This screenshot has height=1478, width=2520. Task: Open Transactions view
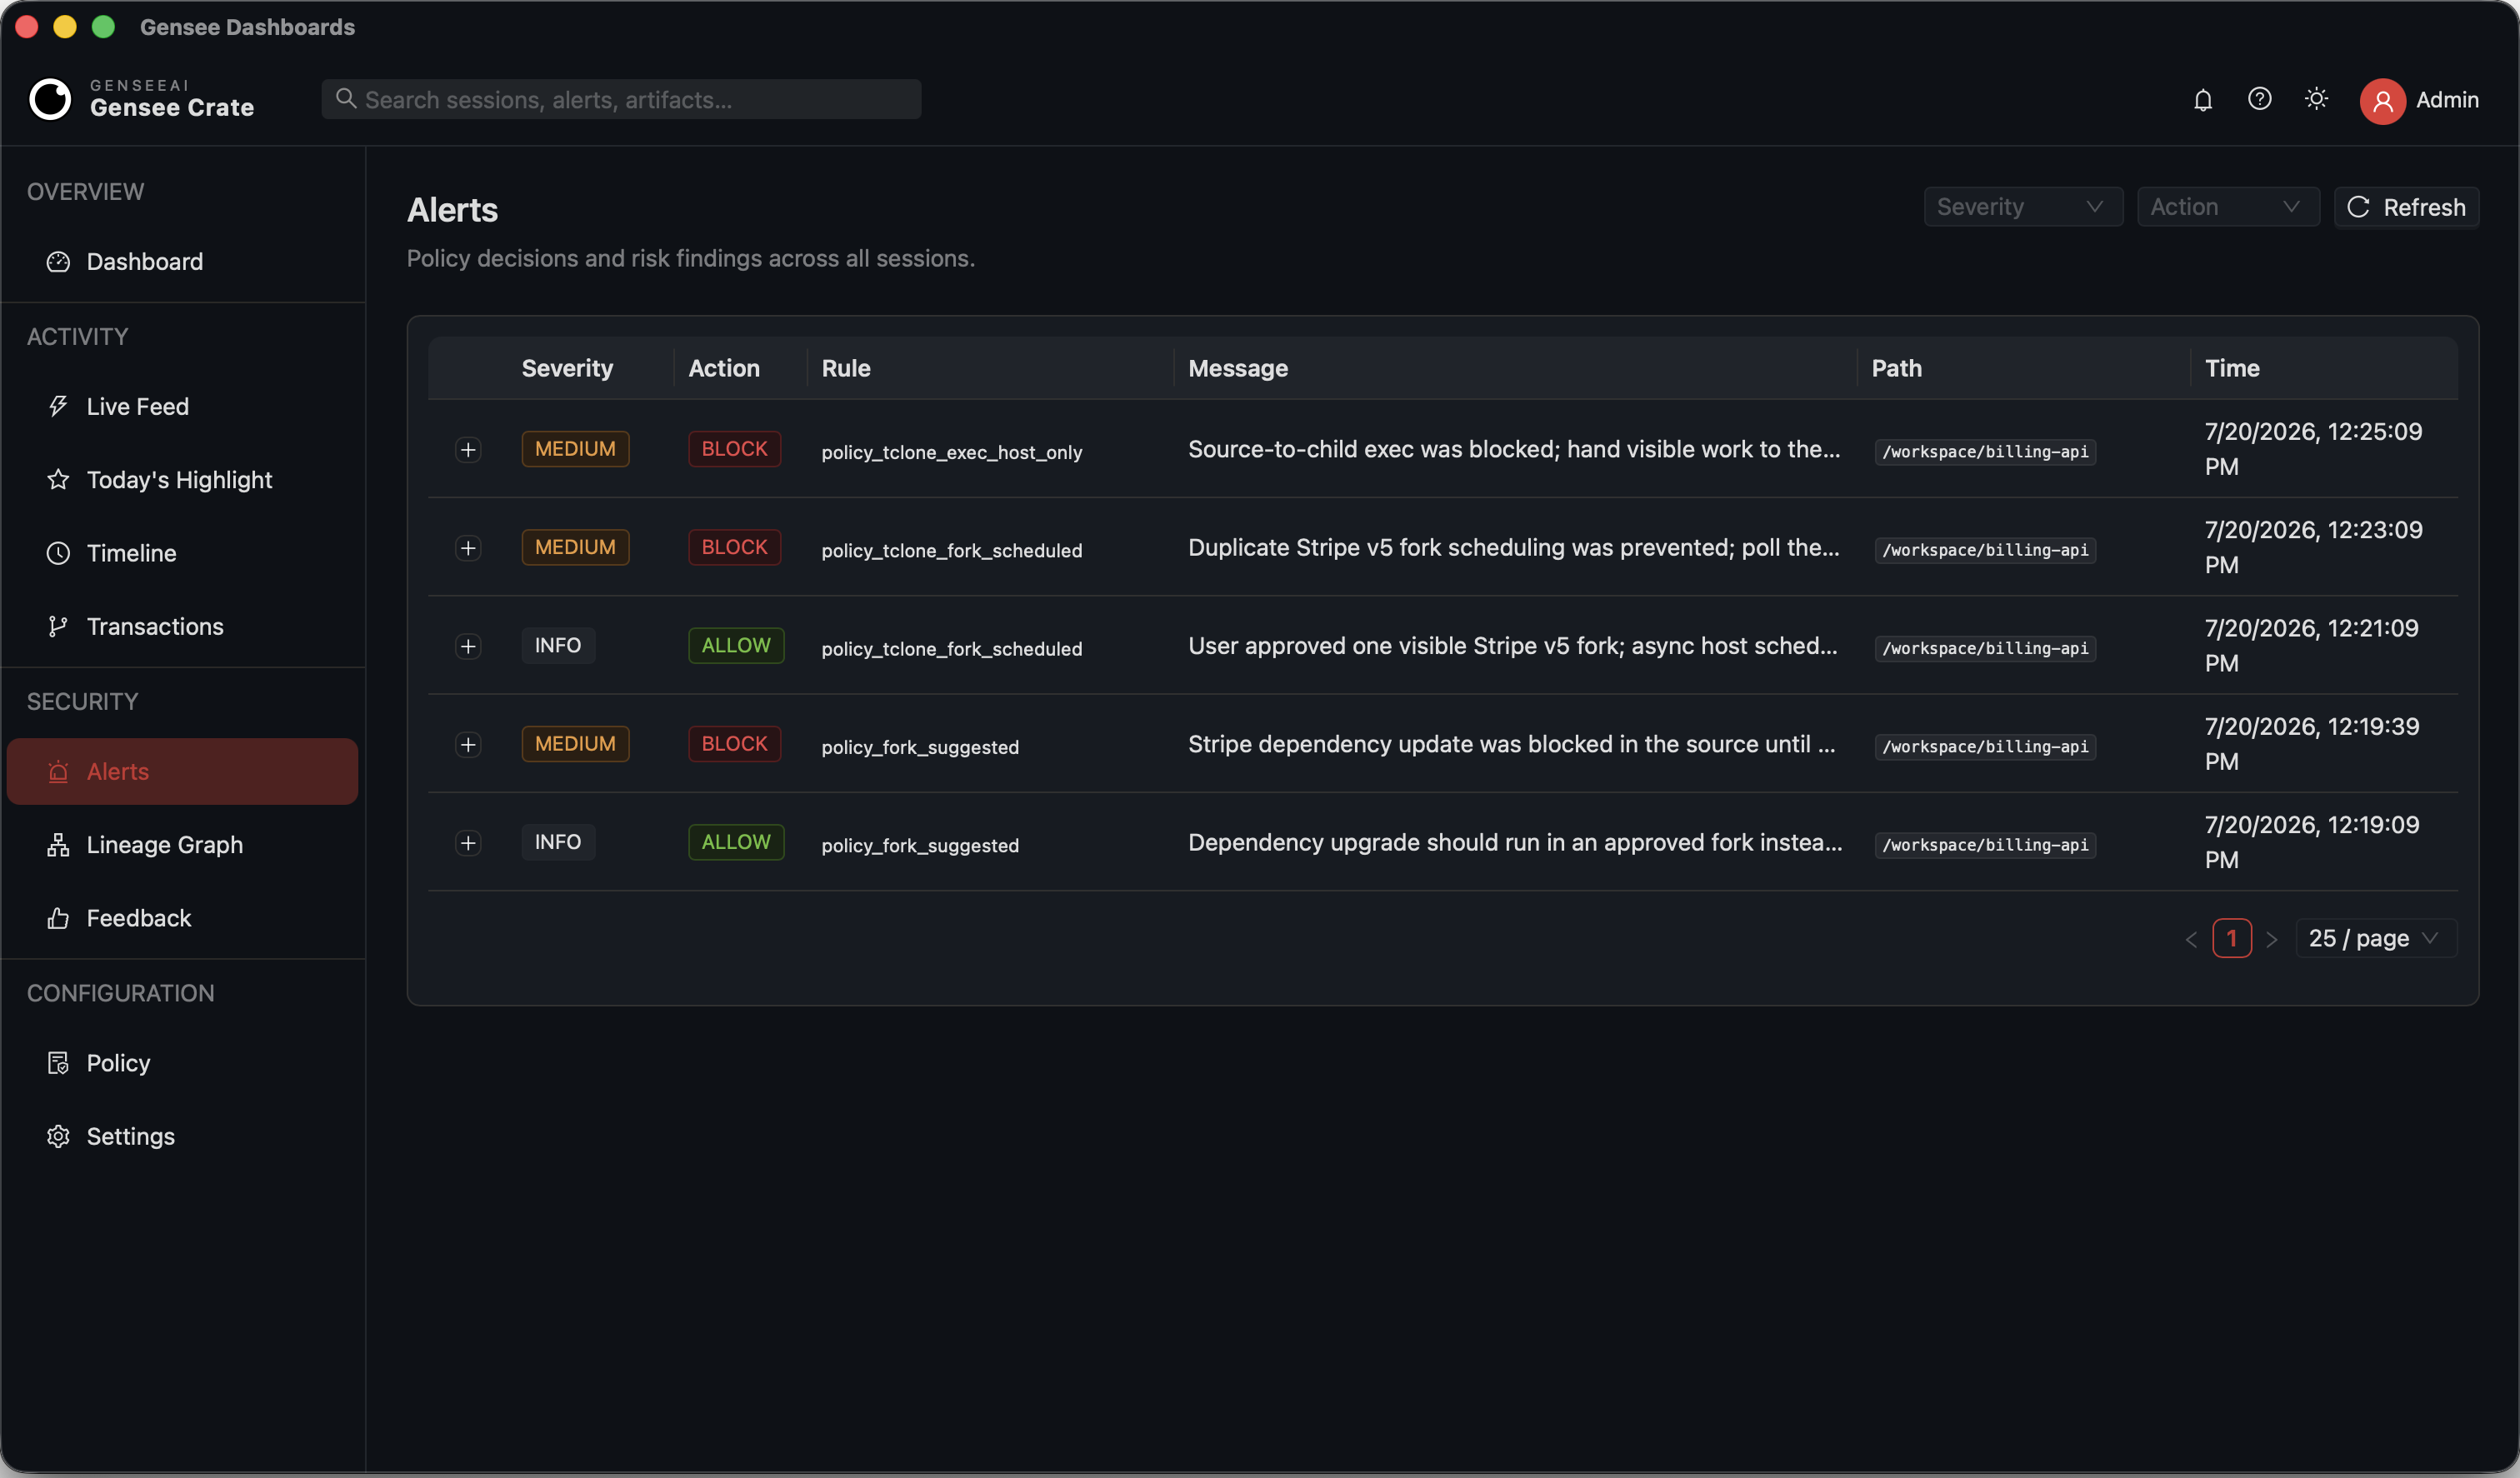tap(182, 626)
